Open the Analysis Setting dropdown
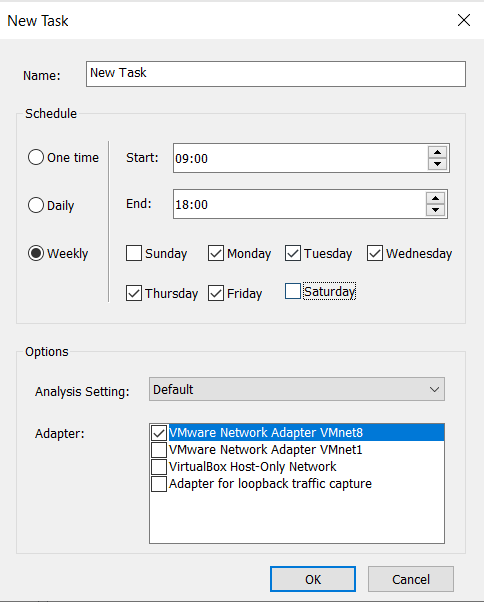The image size is (484, 602). click(x=297, y=389)
